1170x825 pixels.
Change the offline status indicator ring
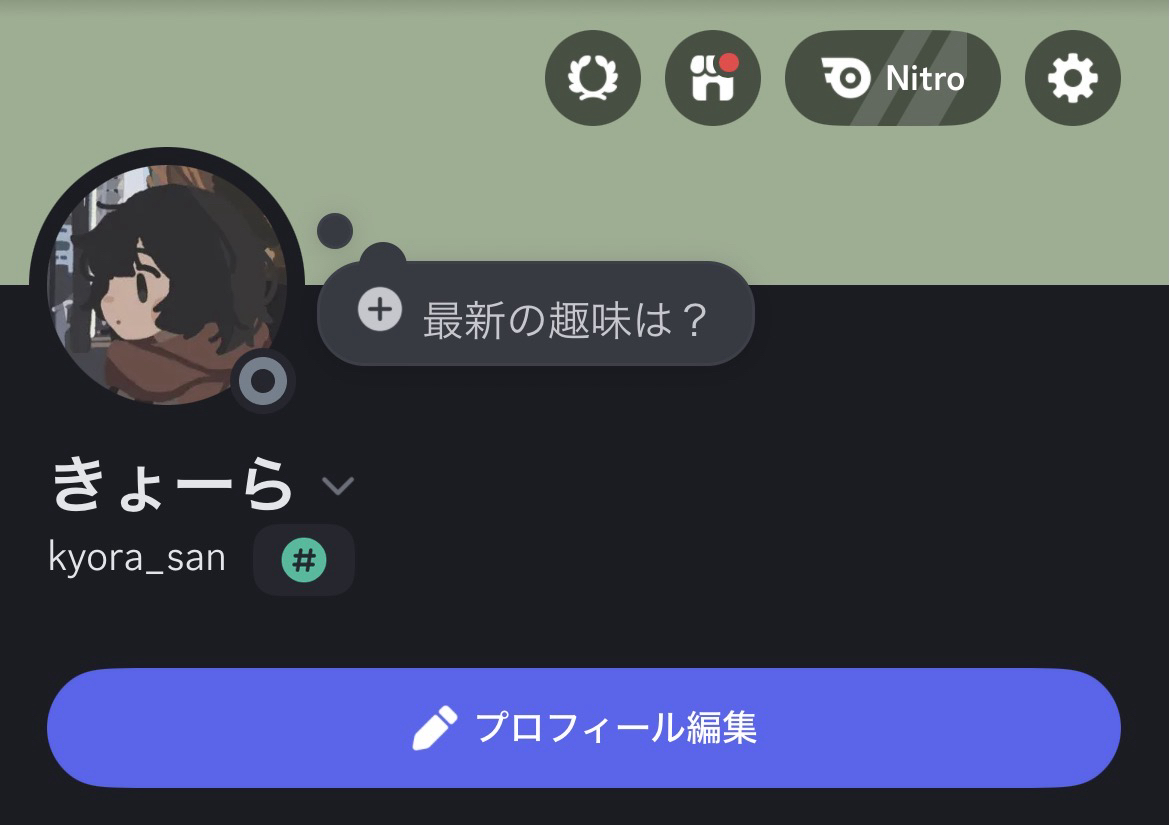(263, 381)
